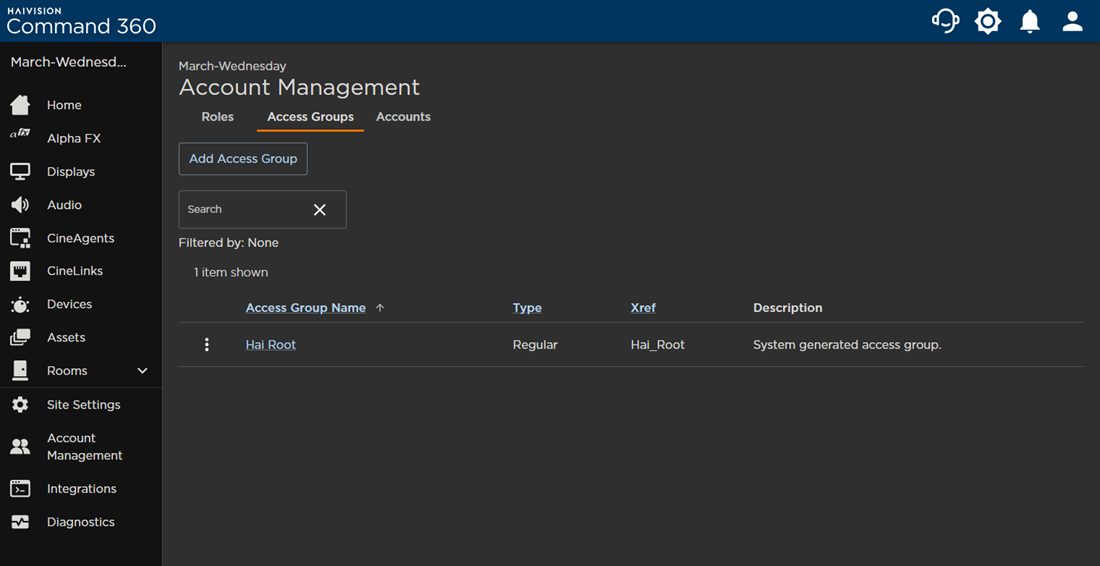The width and height of the screenshot is (1100, 566).
Task: Click the Integrations terminal icon
Action: (x=20, y=489)
